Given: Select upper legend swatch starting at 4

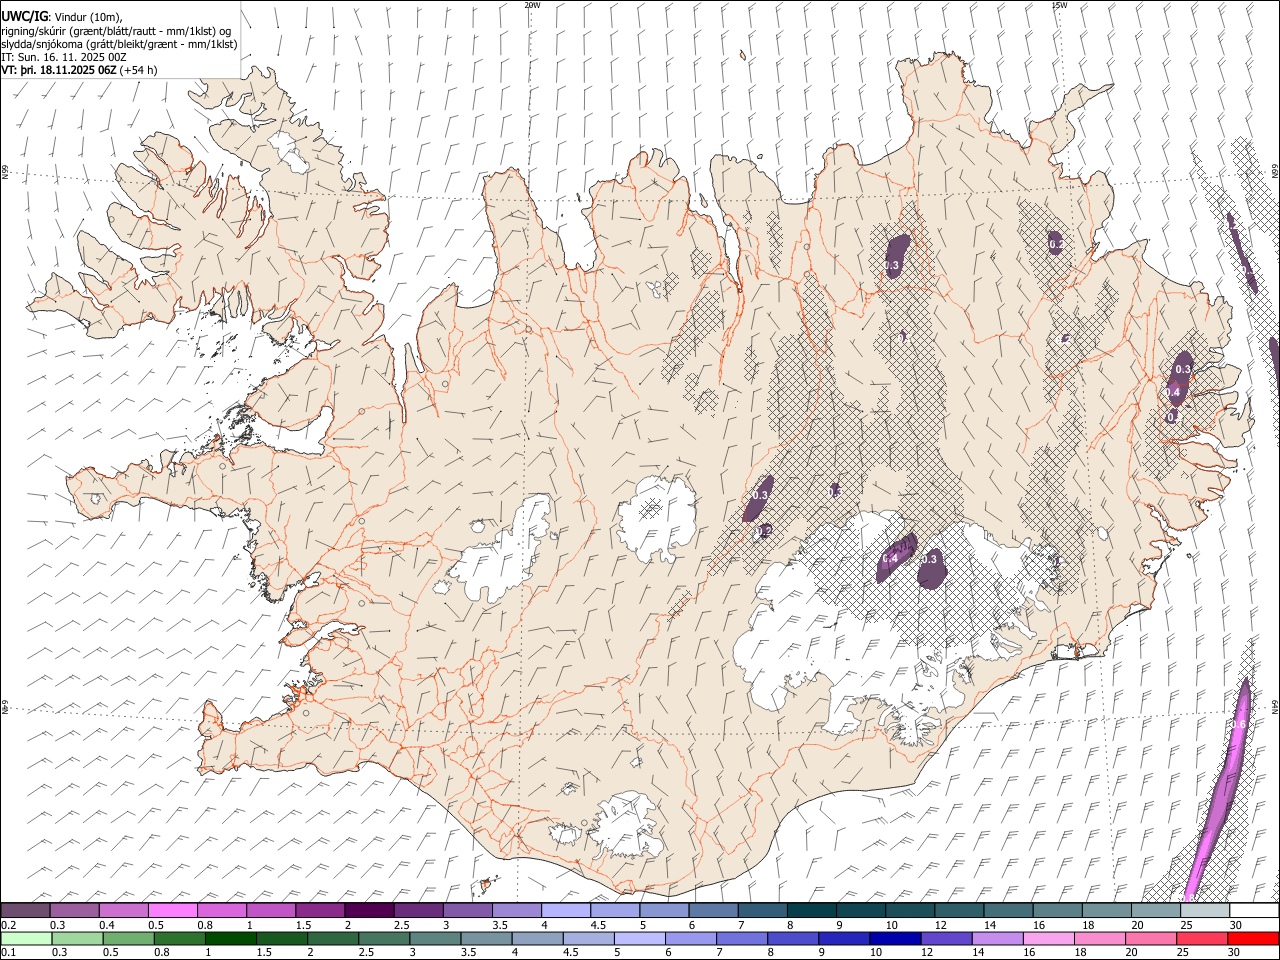Looking at the screenshot, I should click(566, 911).
